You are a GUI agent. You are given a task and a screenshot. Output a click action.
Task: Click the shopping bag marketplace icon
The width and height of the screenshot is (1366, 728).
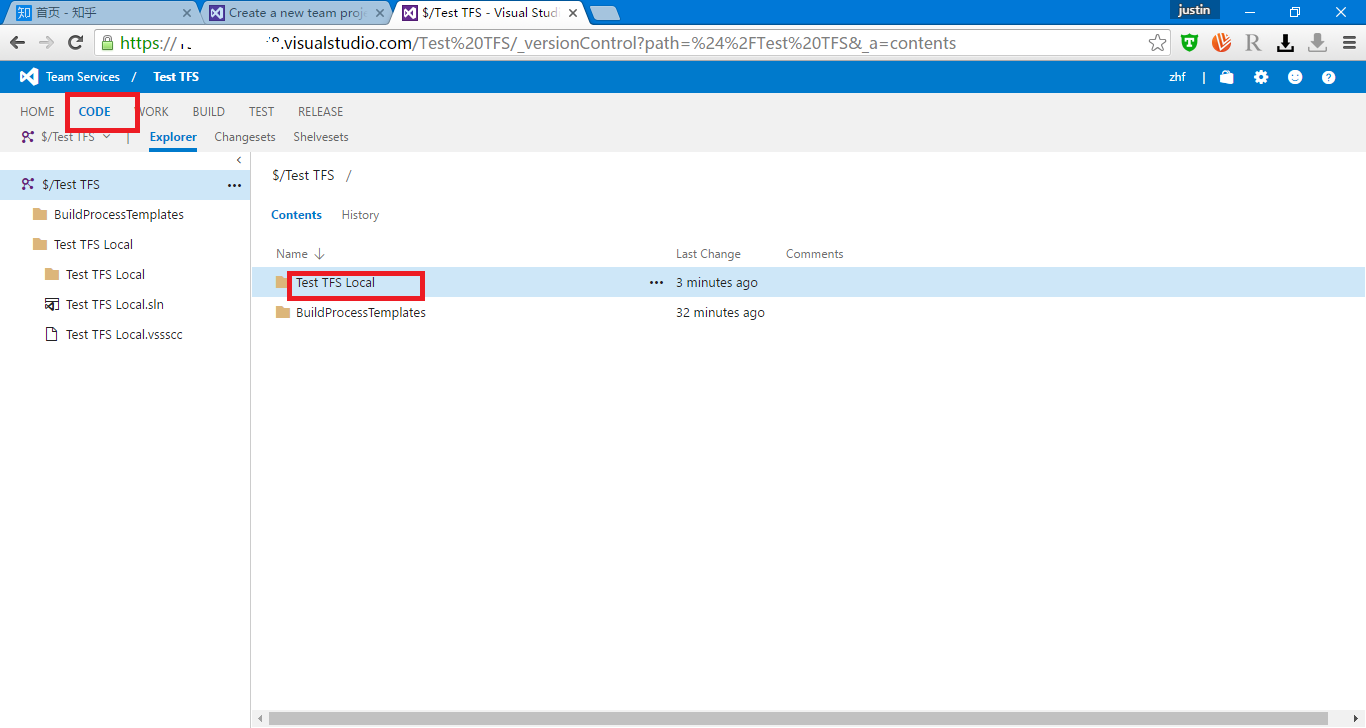[x=1226, y=76]
